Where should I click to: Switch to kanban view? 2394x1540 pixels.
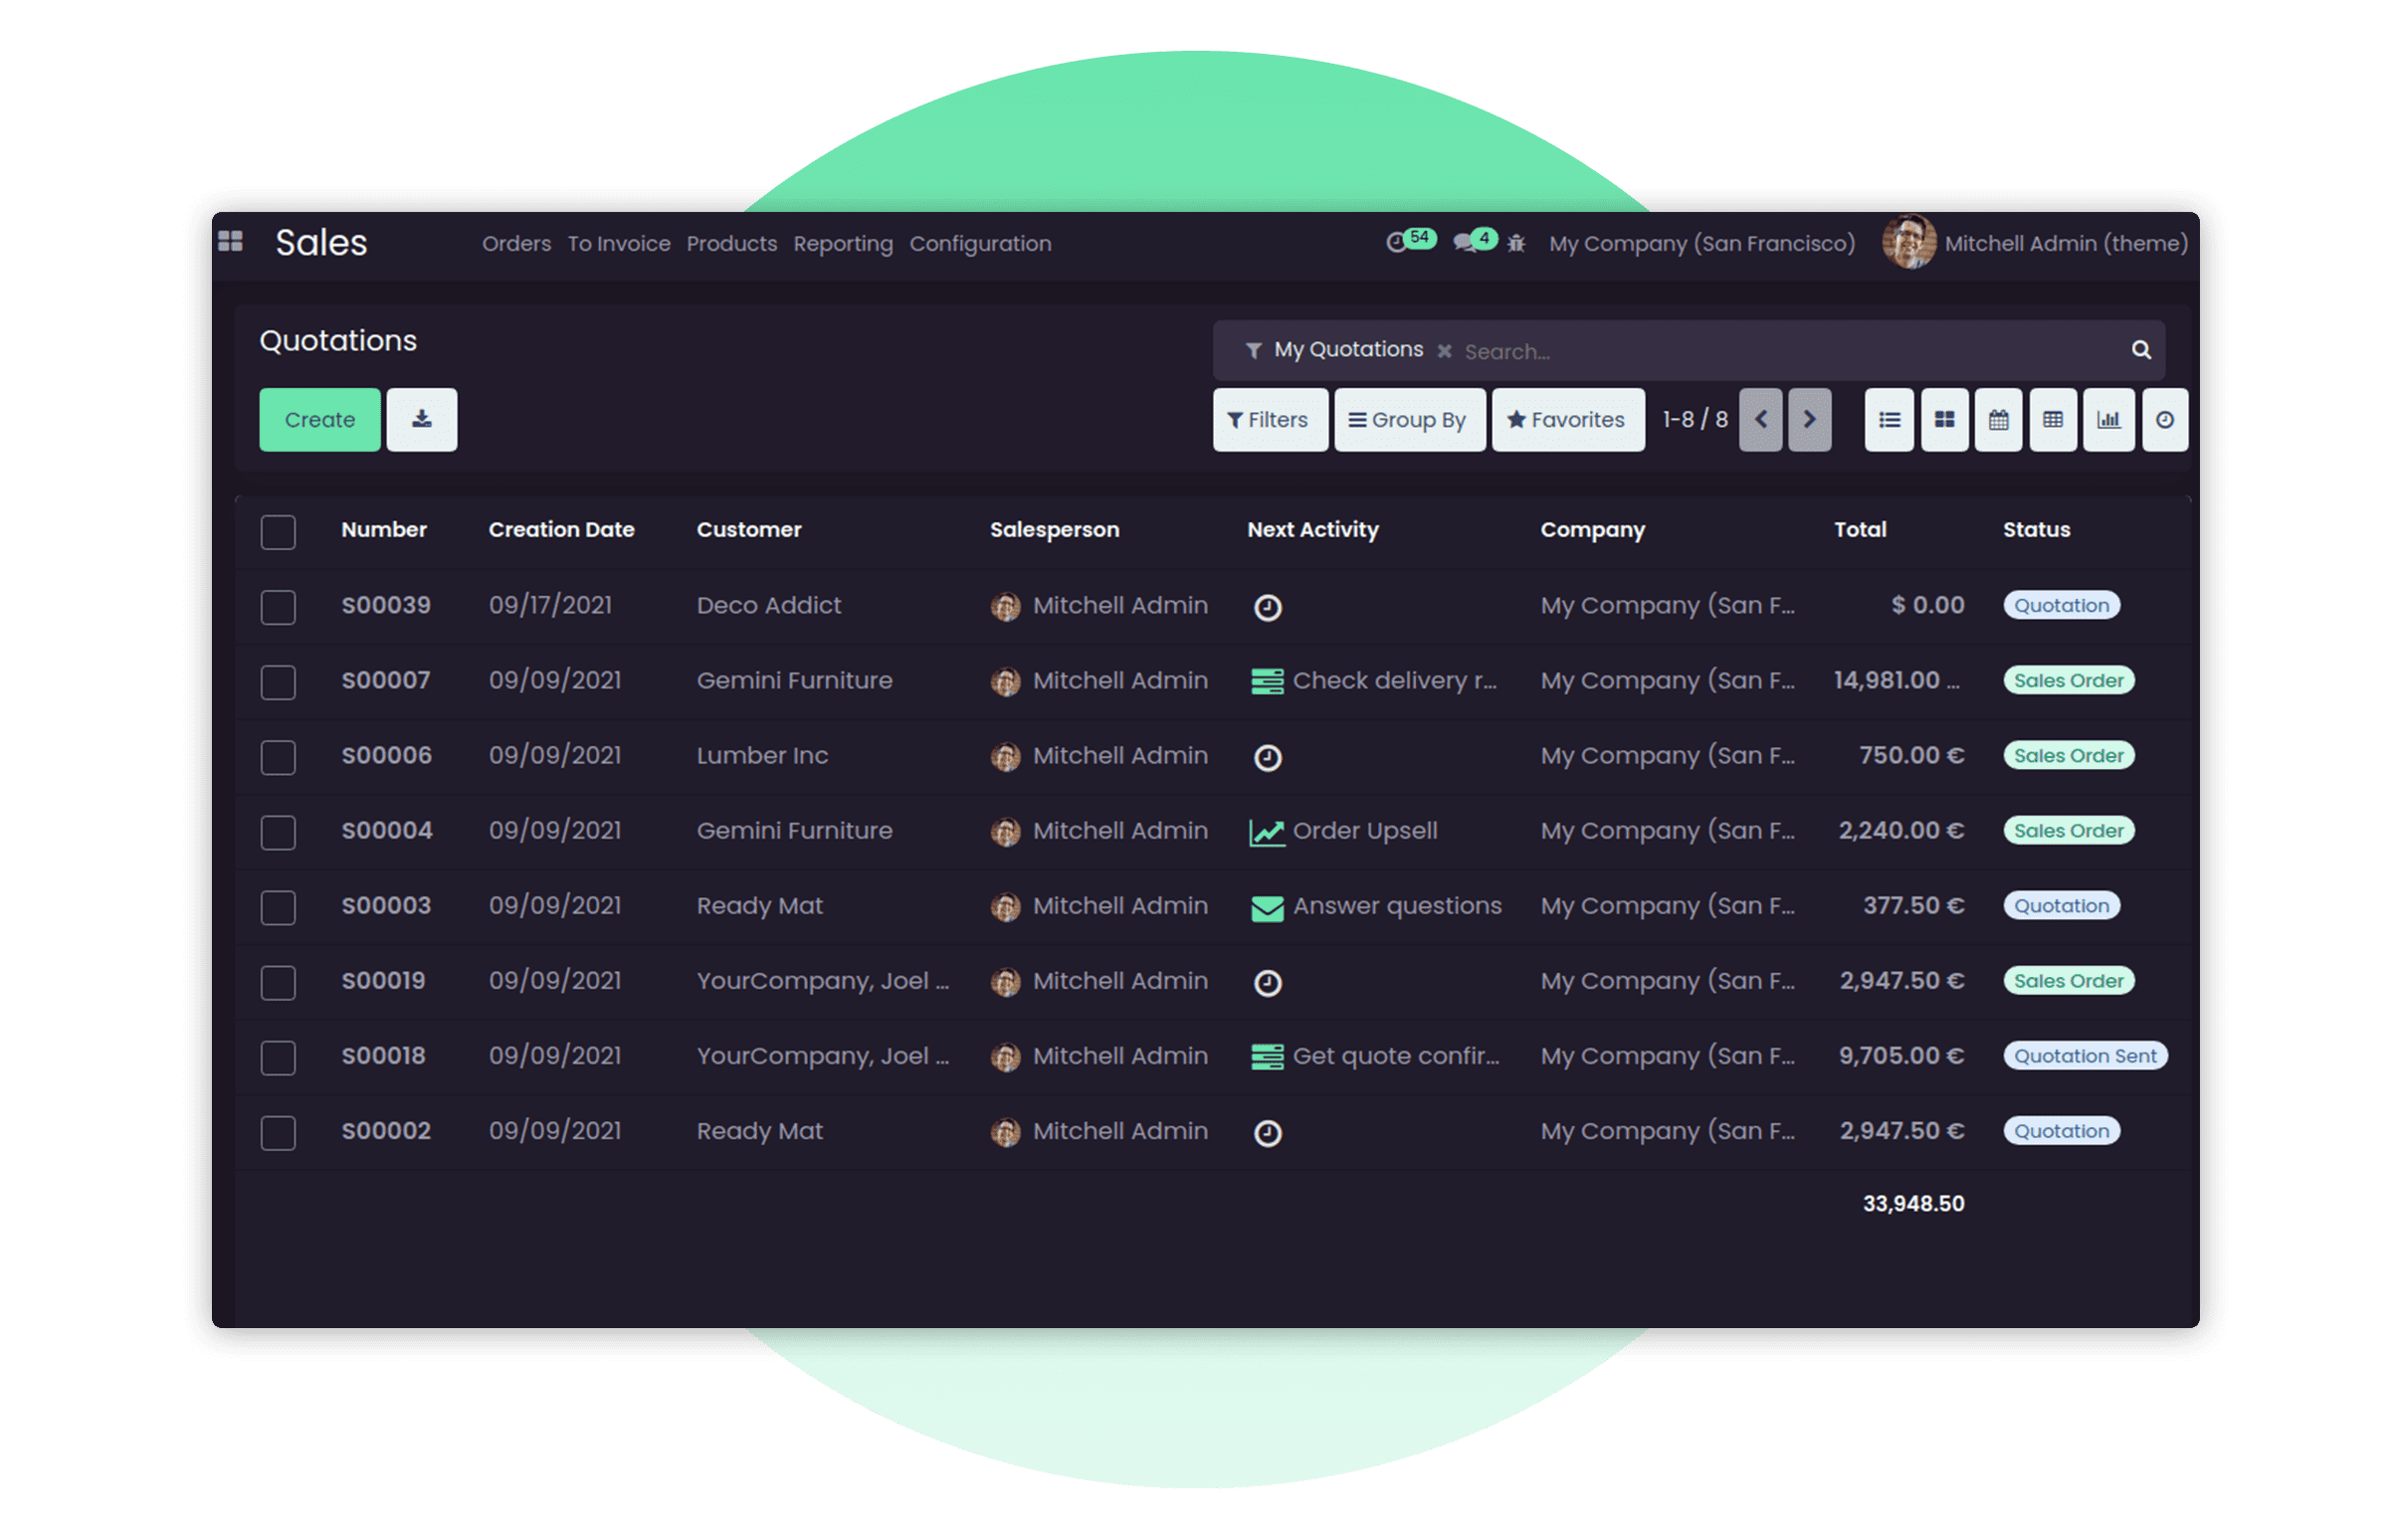(x=1944, y=420)
